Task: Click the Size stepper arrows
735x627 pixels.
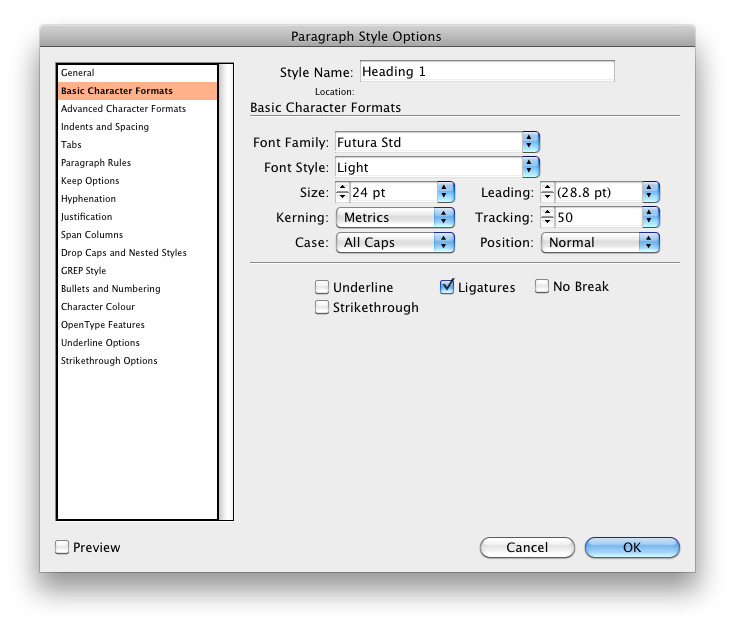Action: tap(342, 192)
